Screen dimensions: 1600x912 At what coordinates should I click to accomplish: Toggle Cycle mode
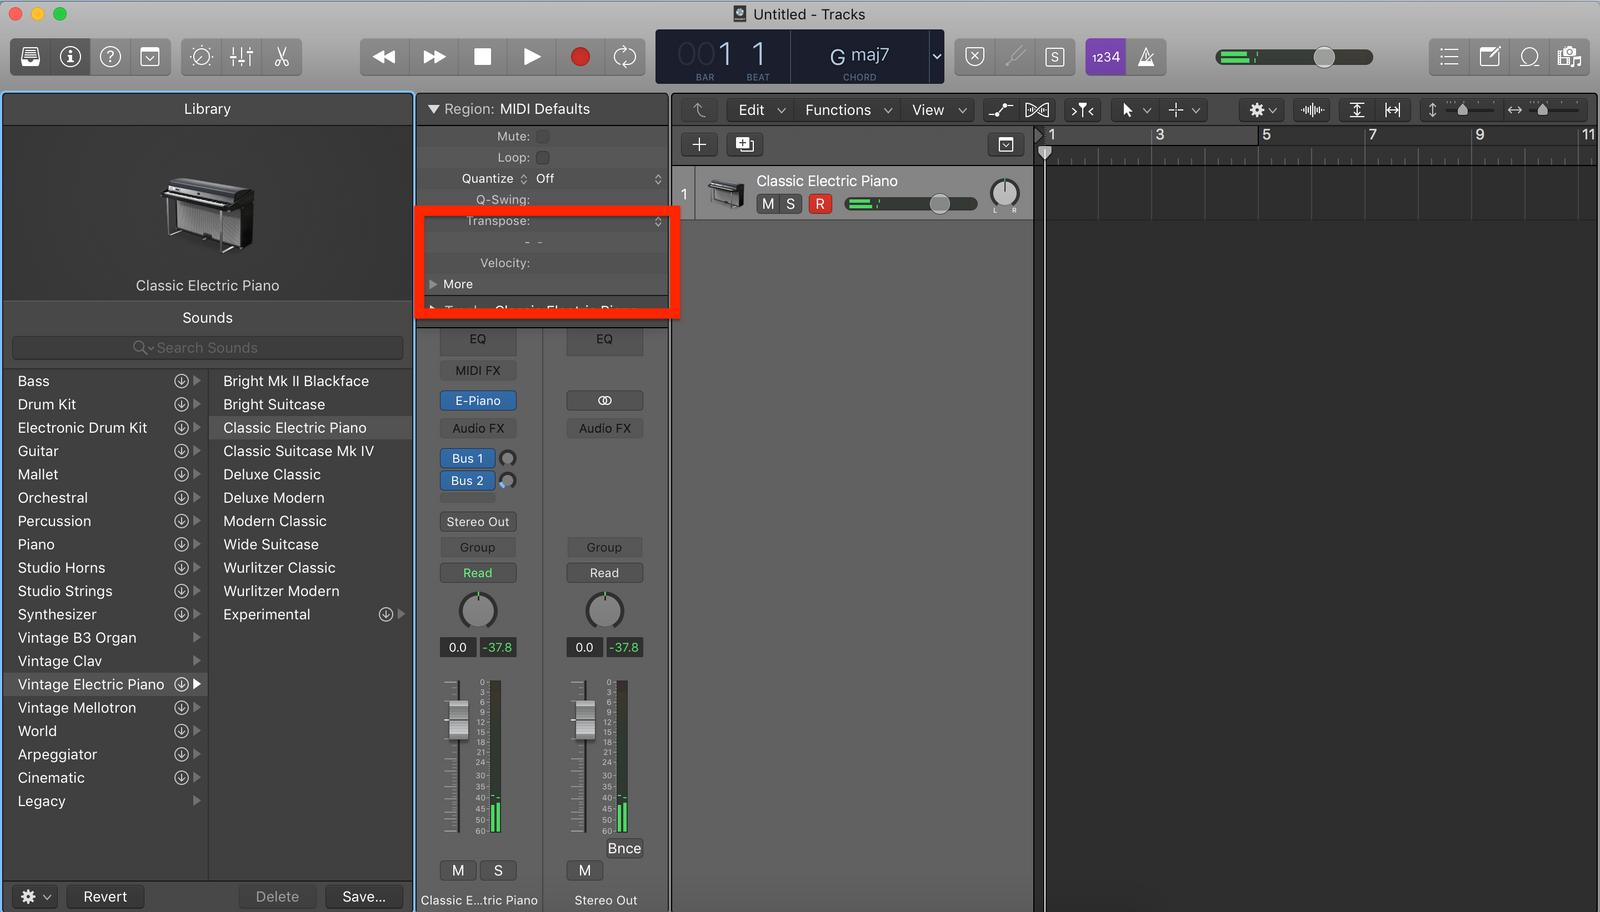point(625,57)
